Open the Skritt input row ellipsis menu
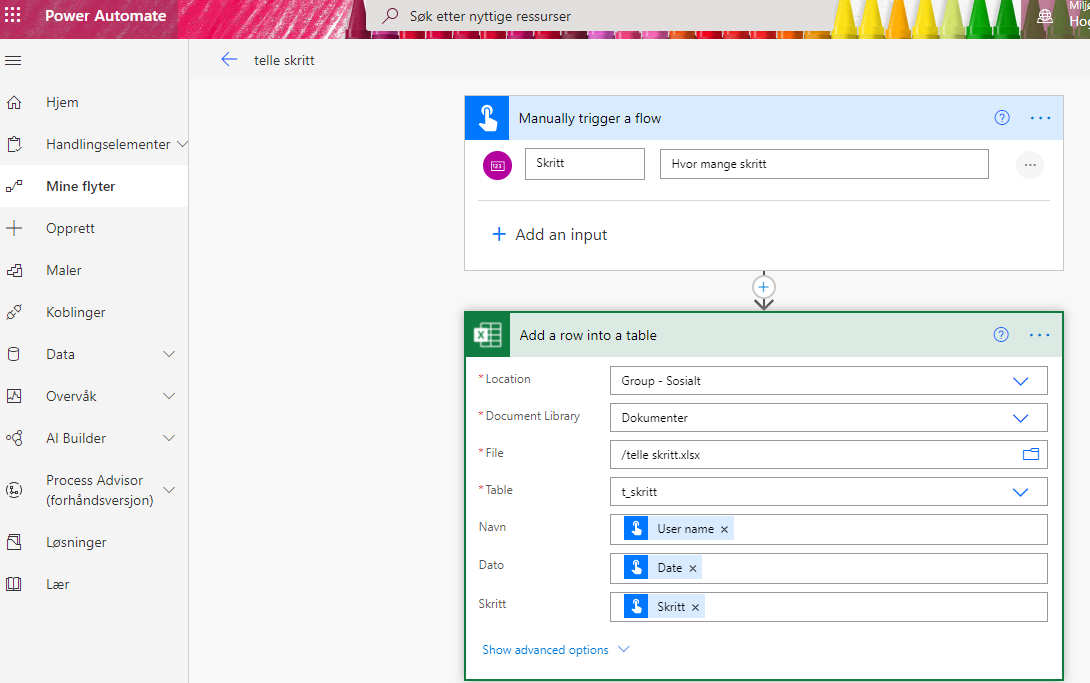Image resolution: width=1090 pixels, height=683 pixels. pyautogui.click(x=1030, y=165)
